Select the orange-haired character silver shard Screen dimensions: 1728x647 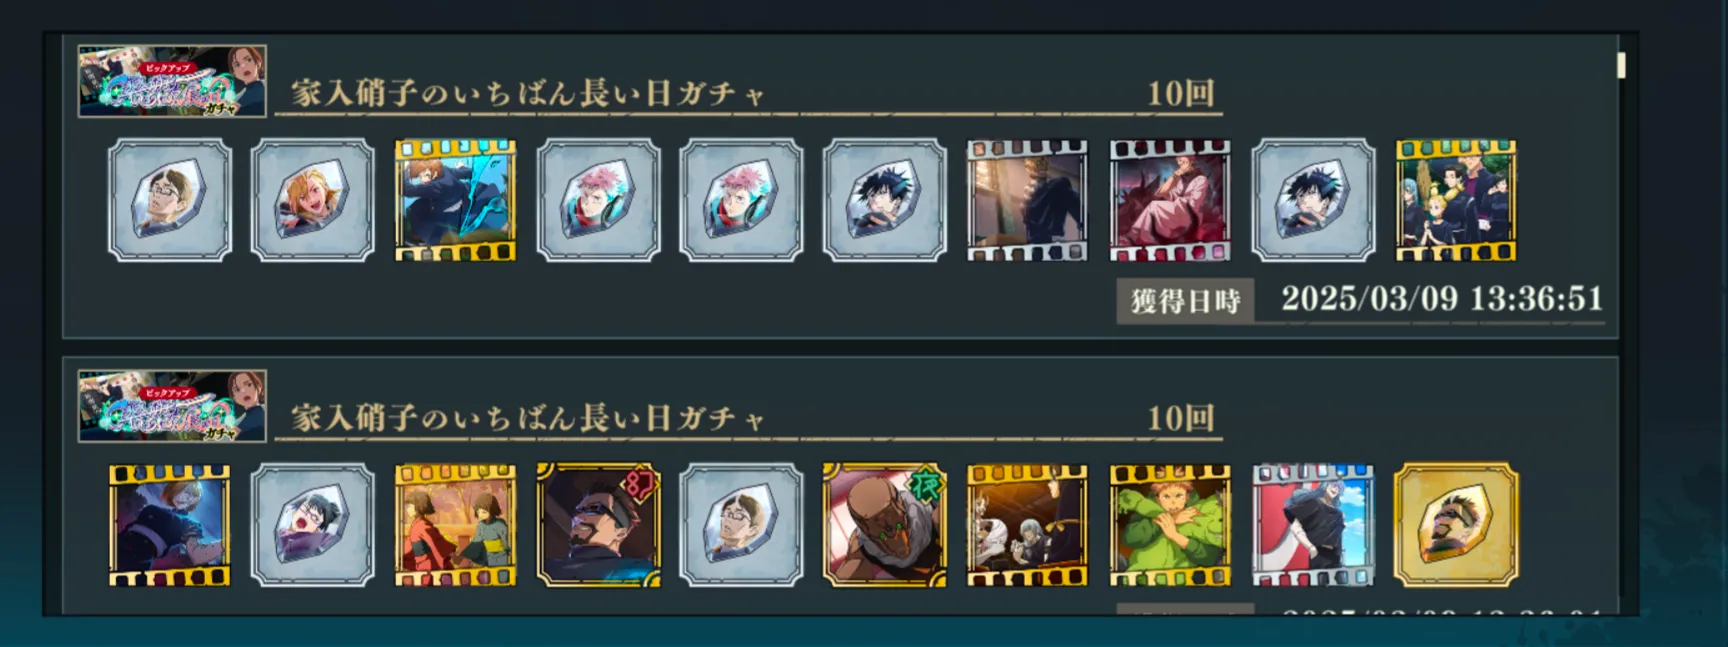click(312, 200)
